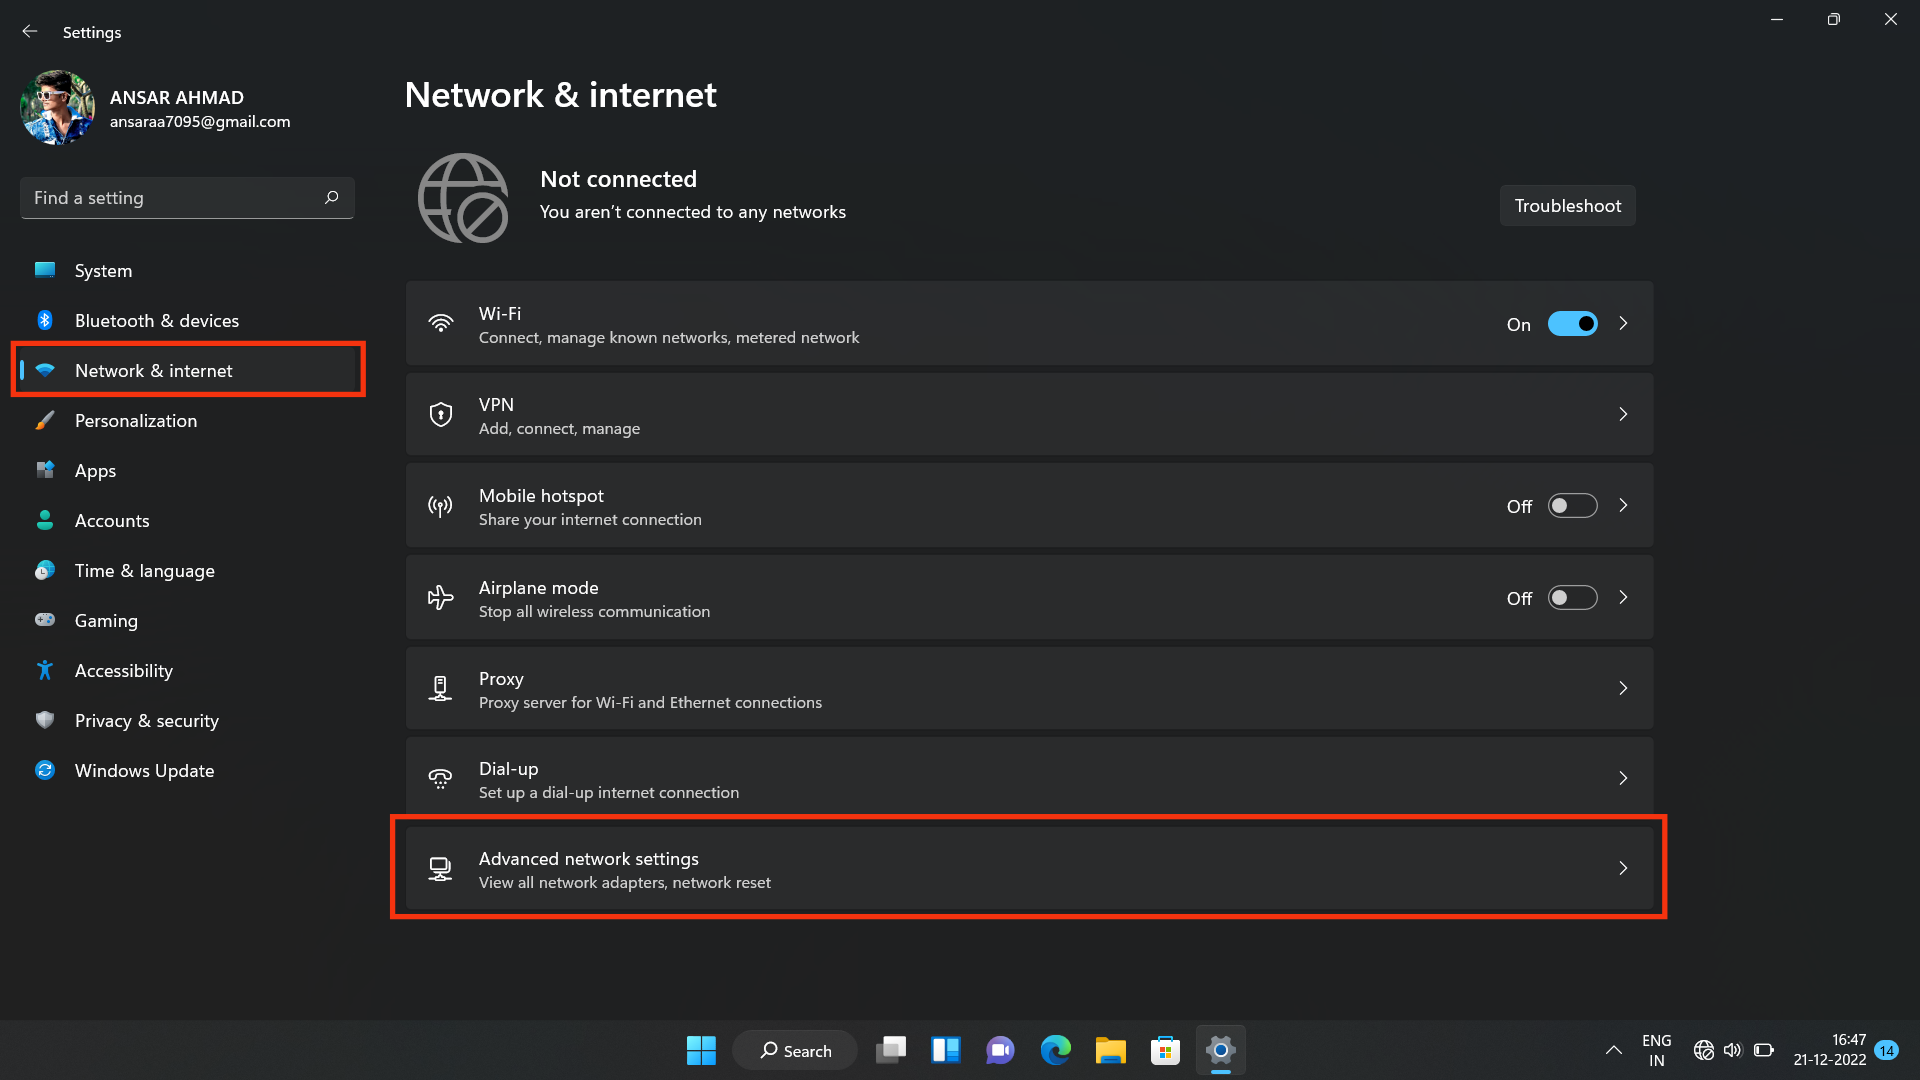Open Privacy & security settings
Screen dimensions: 1920x1080
click(x=188, y=721)
